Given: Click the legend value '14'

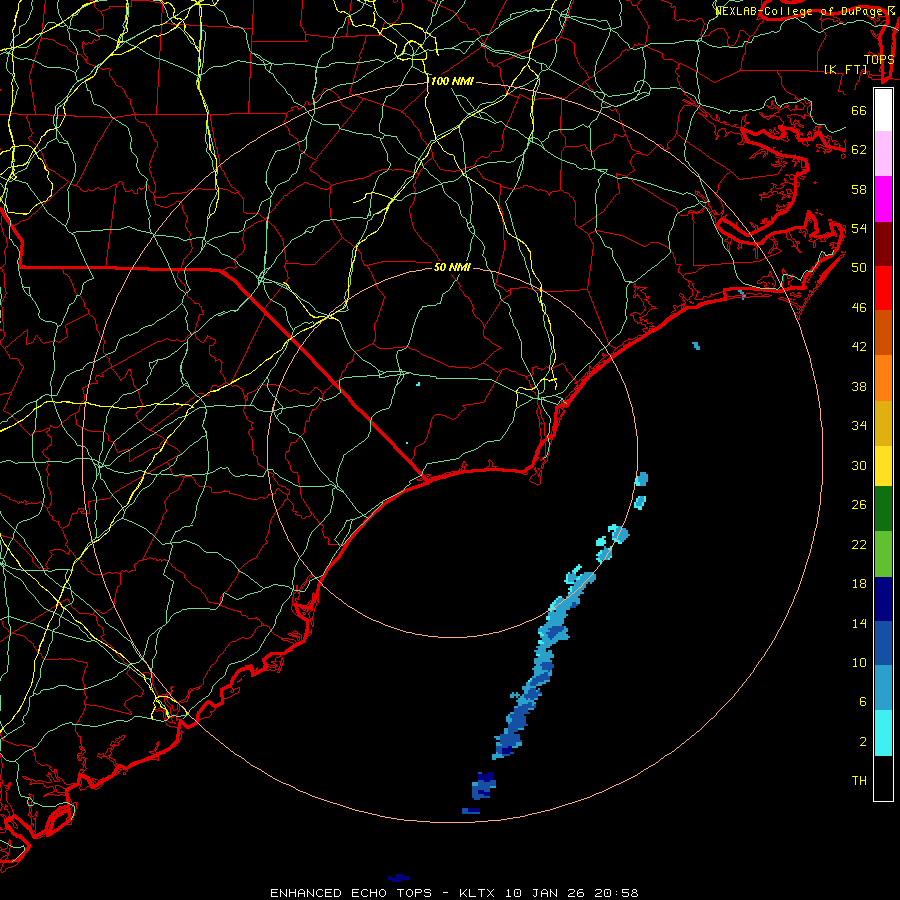Looking at the screenshot, I should (859, 623).
